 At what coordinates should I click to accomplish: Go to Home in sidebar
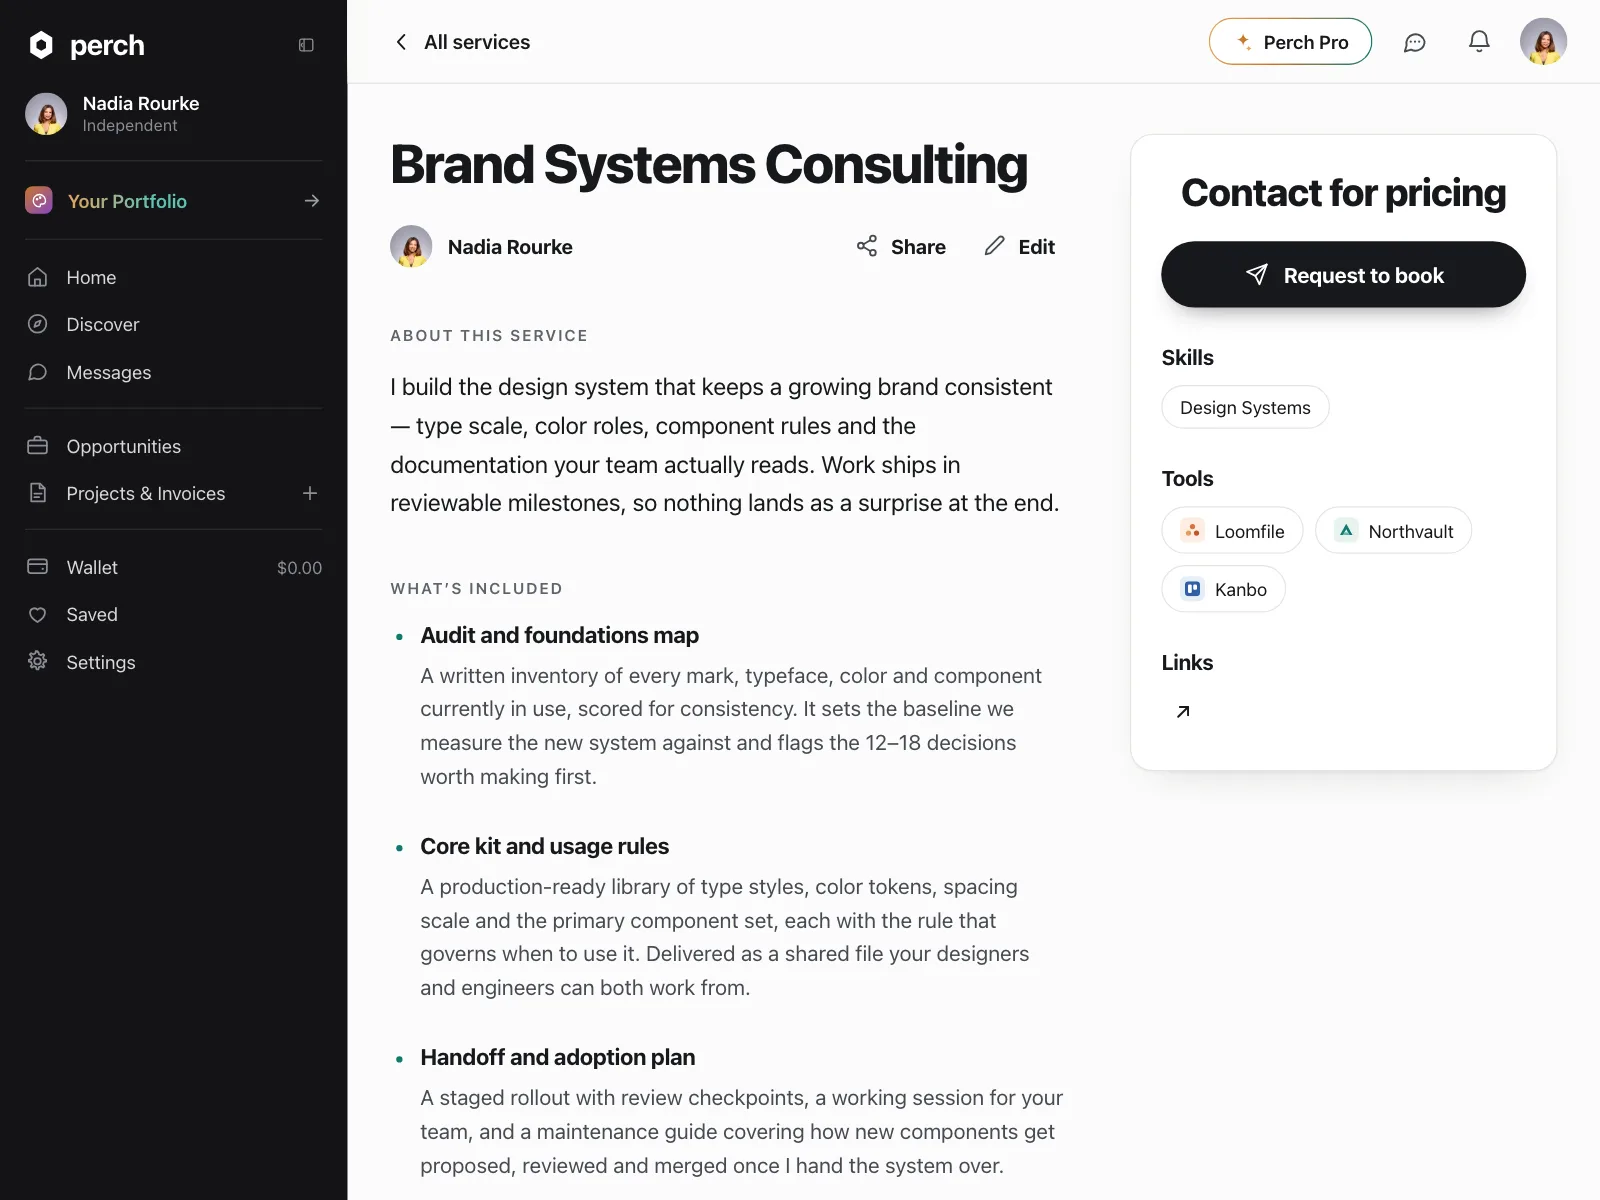pos(91,278)
